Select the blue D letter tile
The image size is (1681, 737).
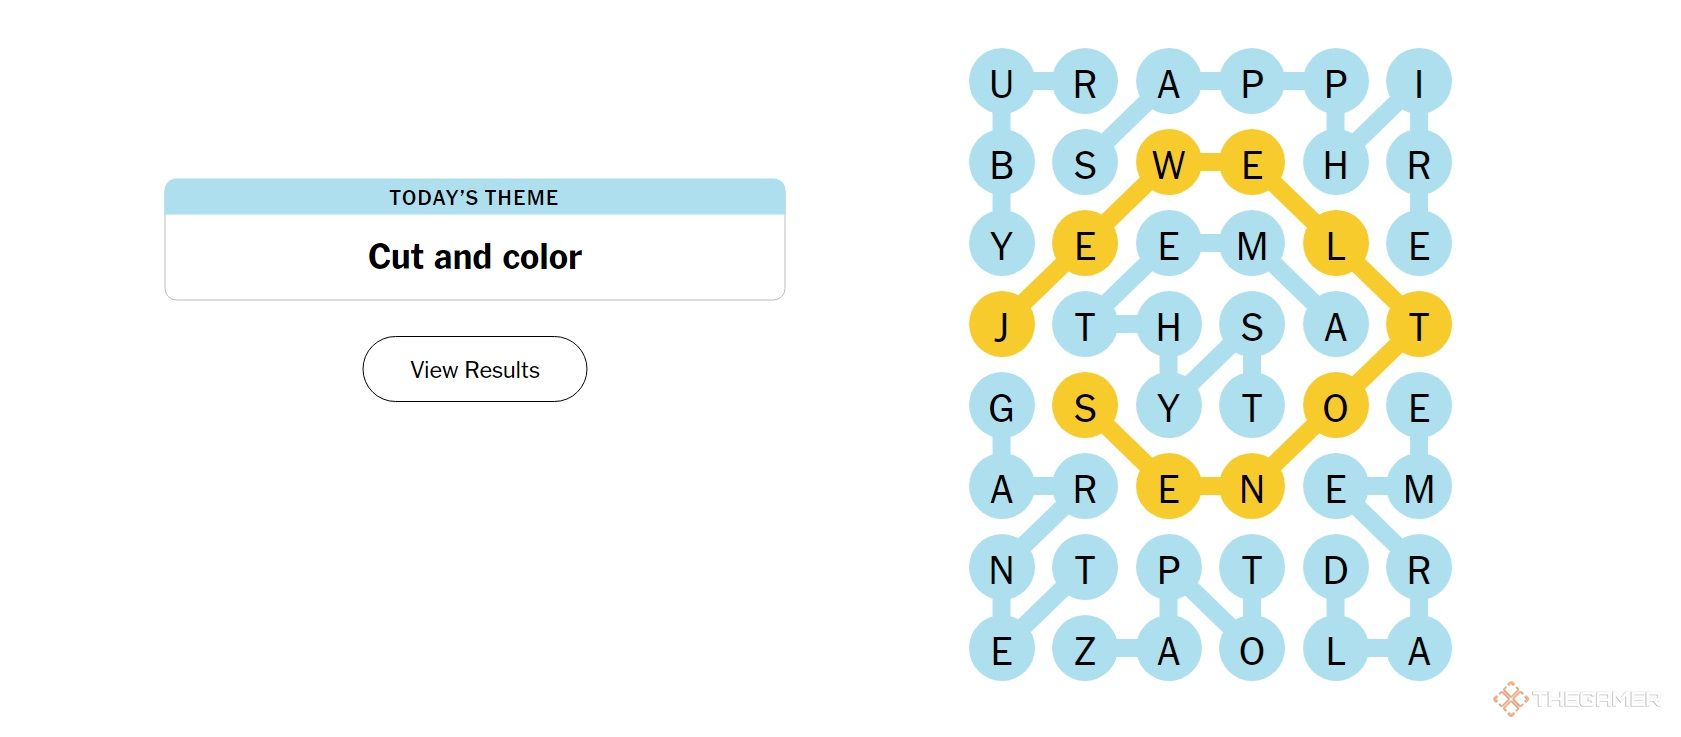point(1335,570)
